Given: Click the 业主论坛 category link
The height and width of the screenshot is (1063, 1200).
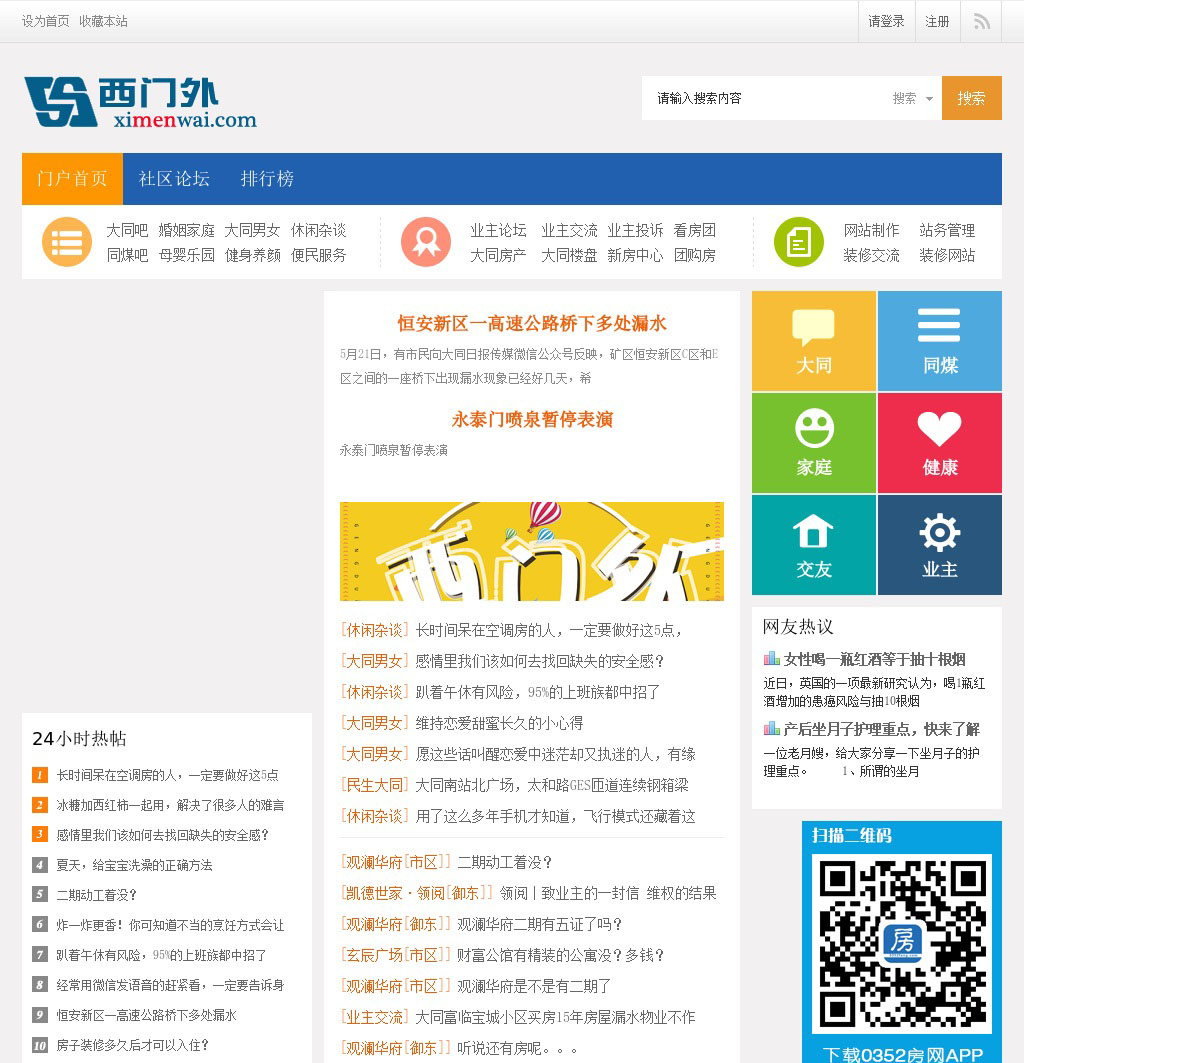Looking at the screenshot, I should (498, 230).
